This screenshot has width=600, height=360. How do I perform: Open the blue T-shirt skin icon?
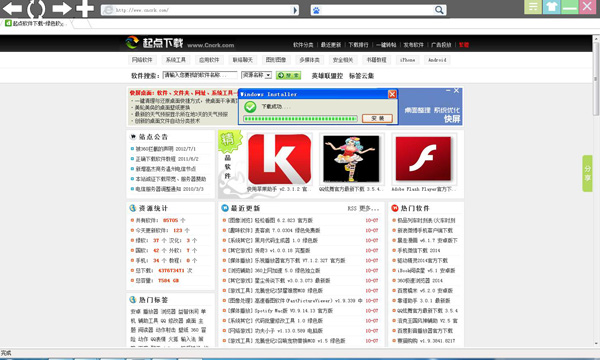pos(551,7)
